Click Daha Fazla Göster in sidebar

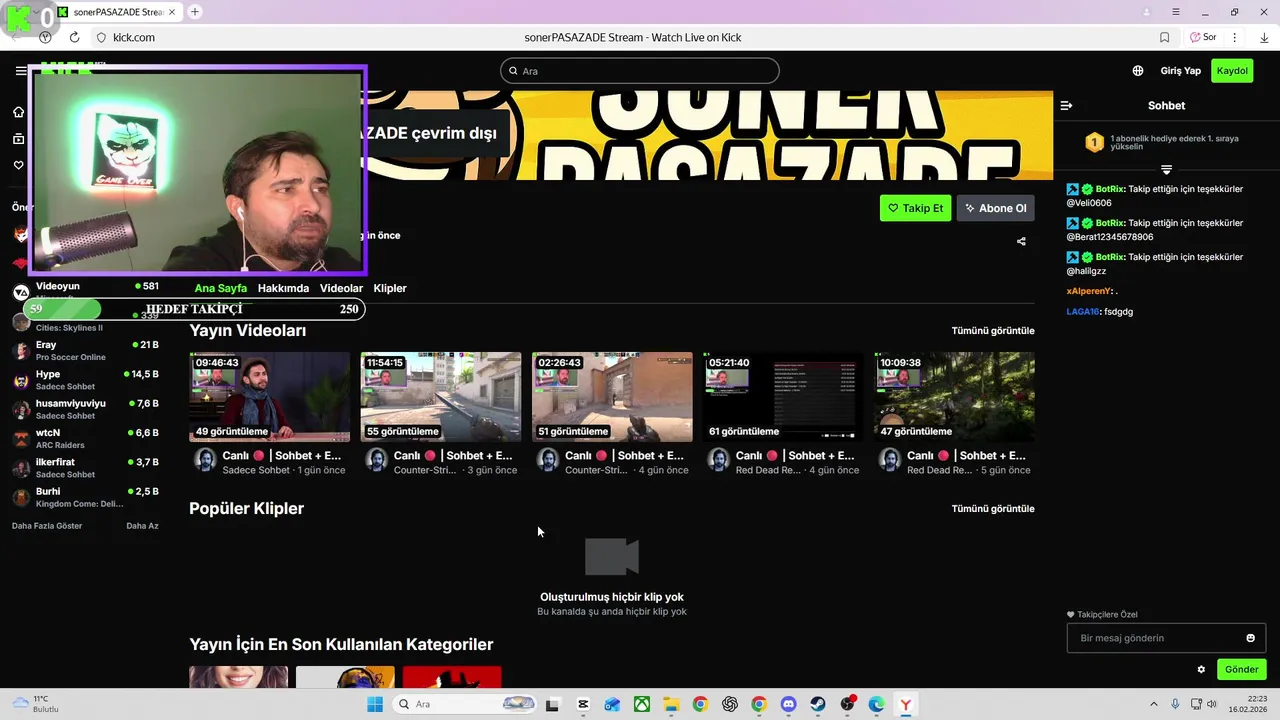[x=47, y=526]
